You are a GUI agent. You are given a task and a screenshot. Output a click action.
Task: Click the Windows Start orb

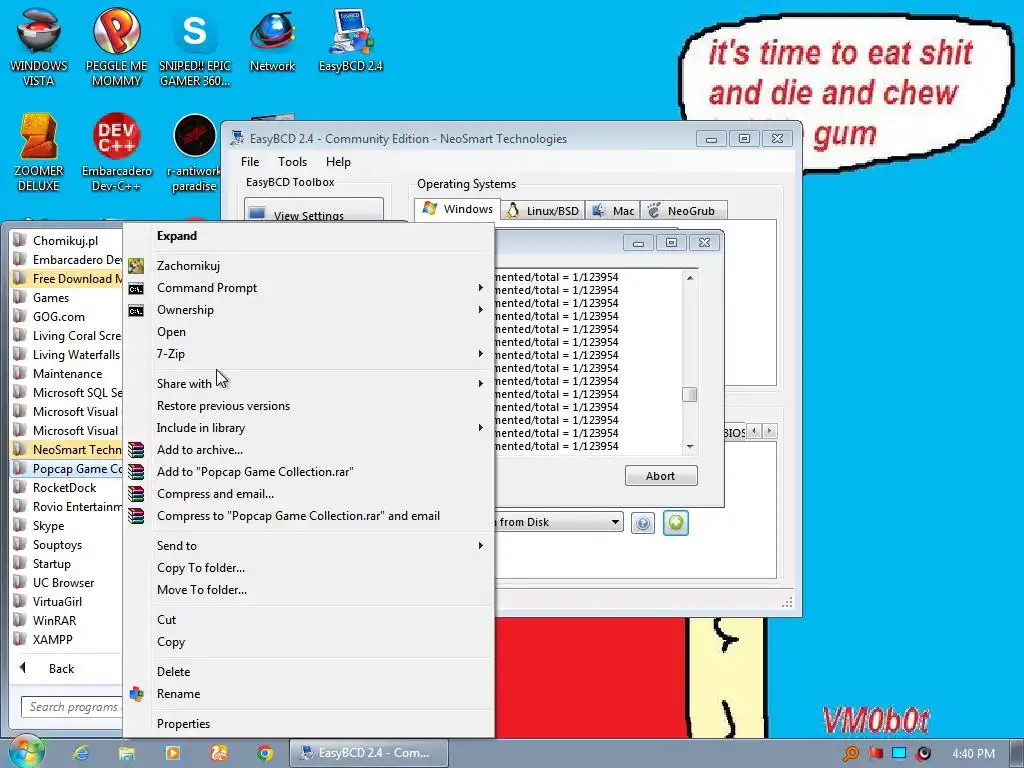[27, 752]
